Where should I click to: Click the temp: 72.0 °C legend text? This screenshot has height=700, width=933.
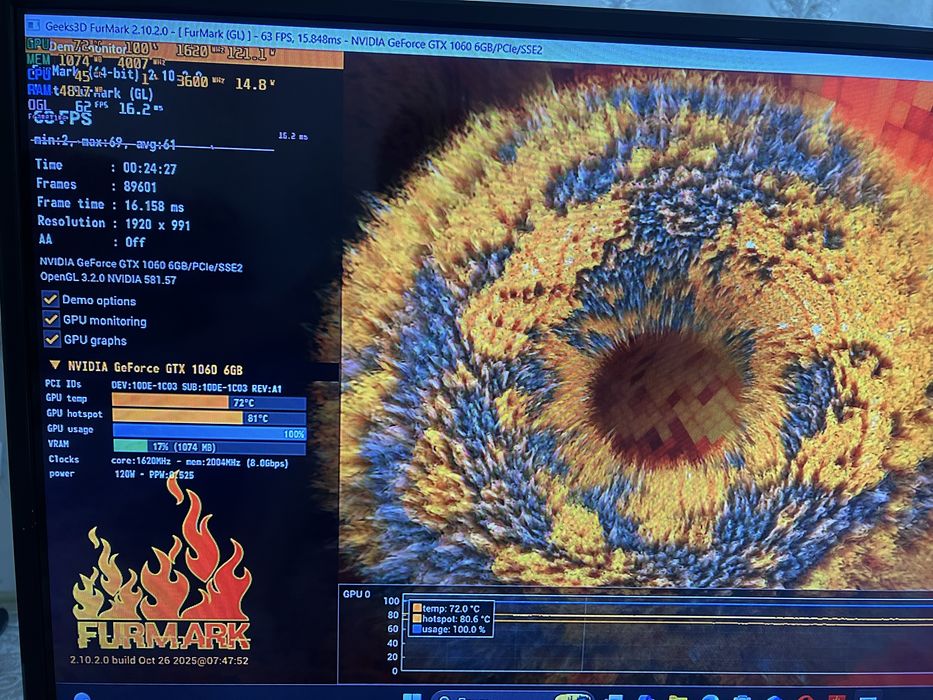click(451, 608)
